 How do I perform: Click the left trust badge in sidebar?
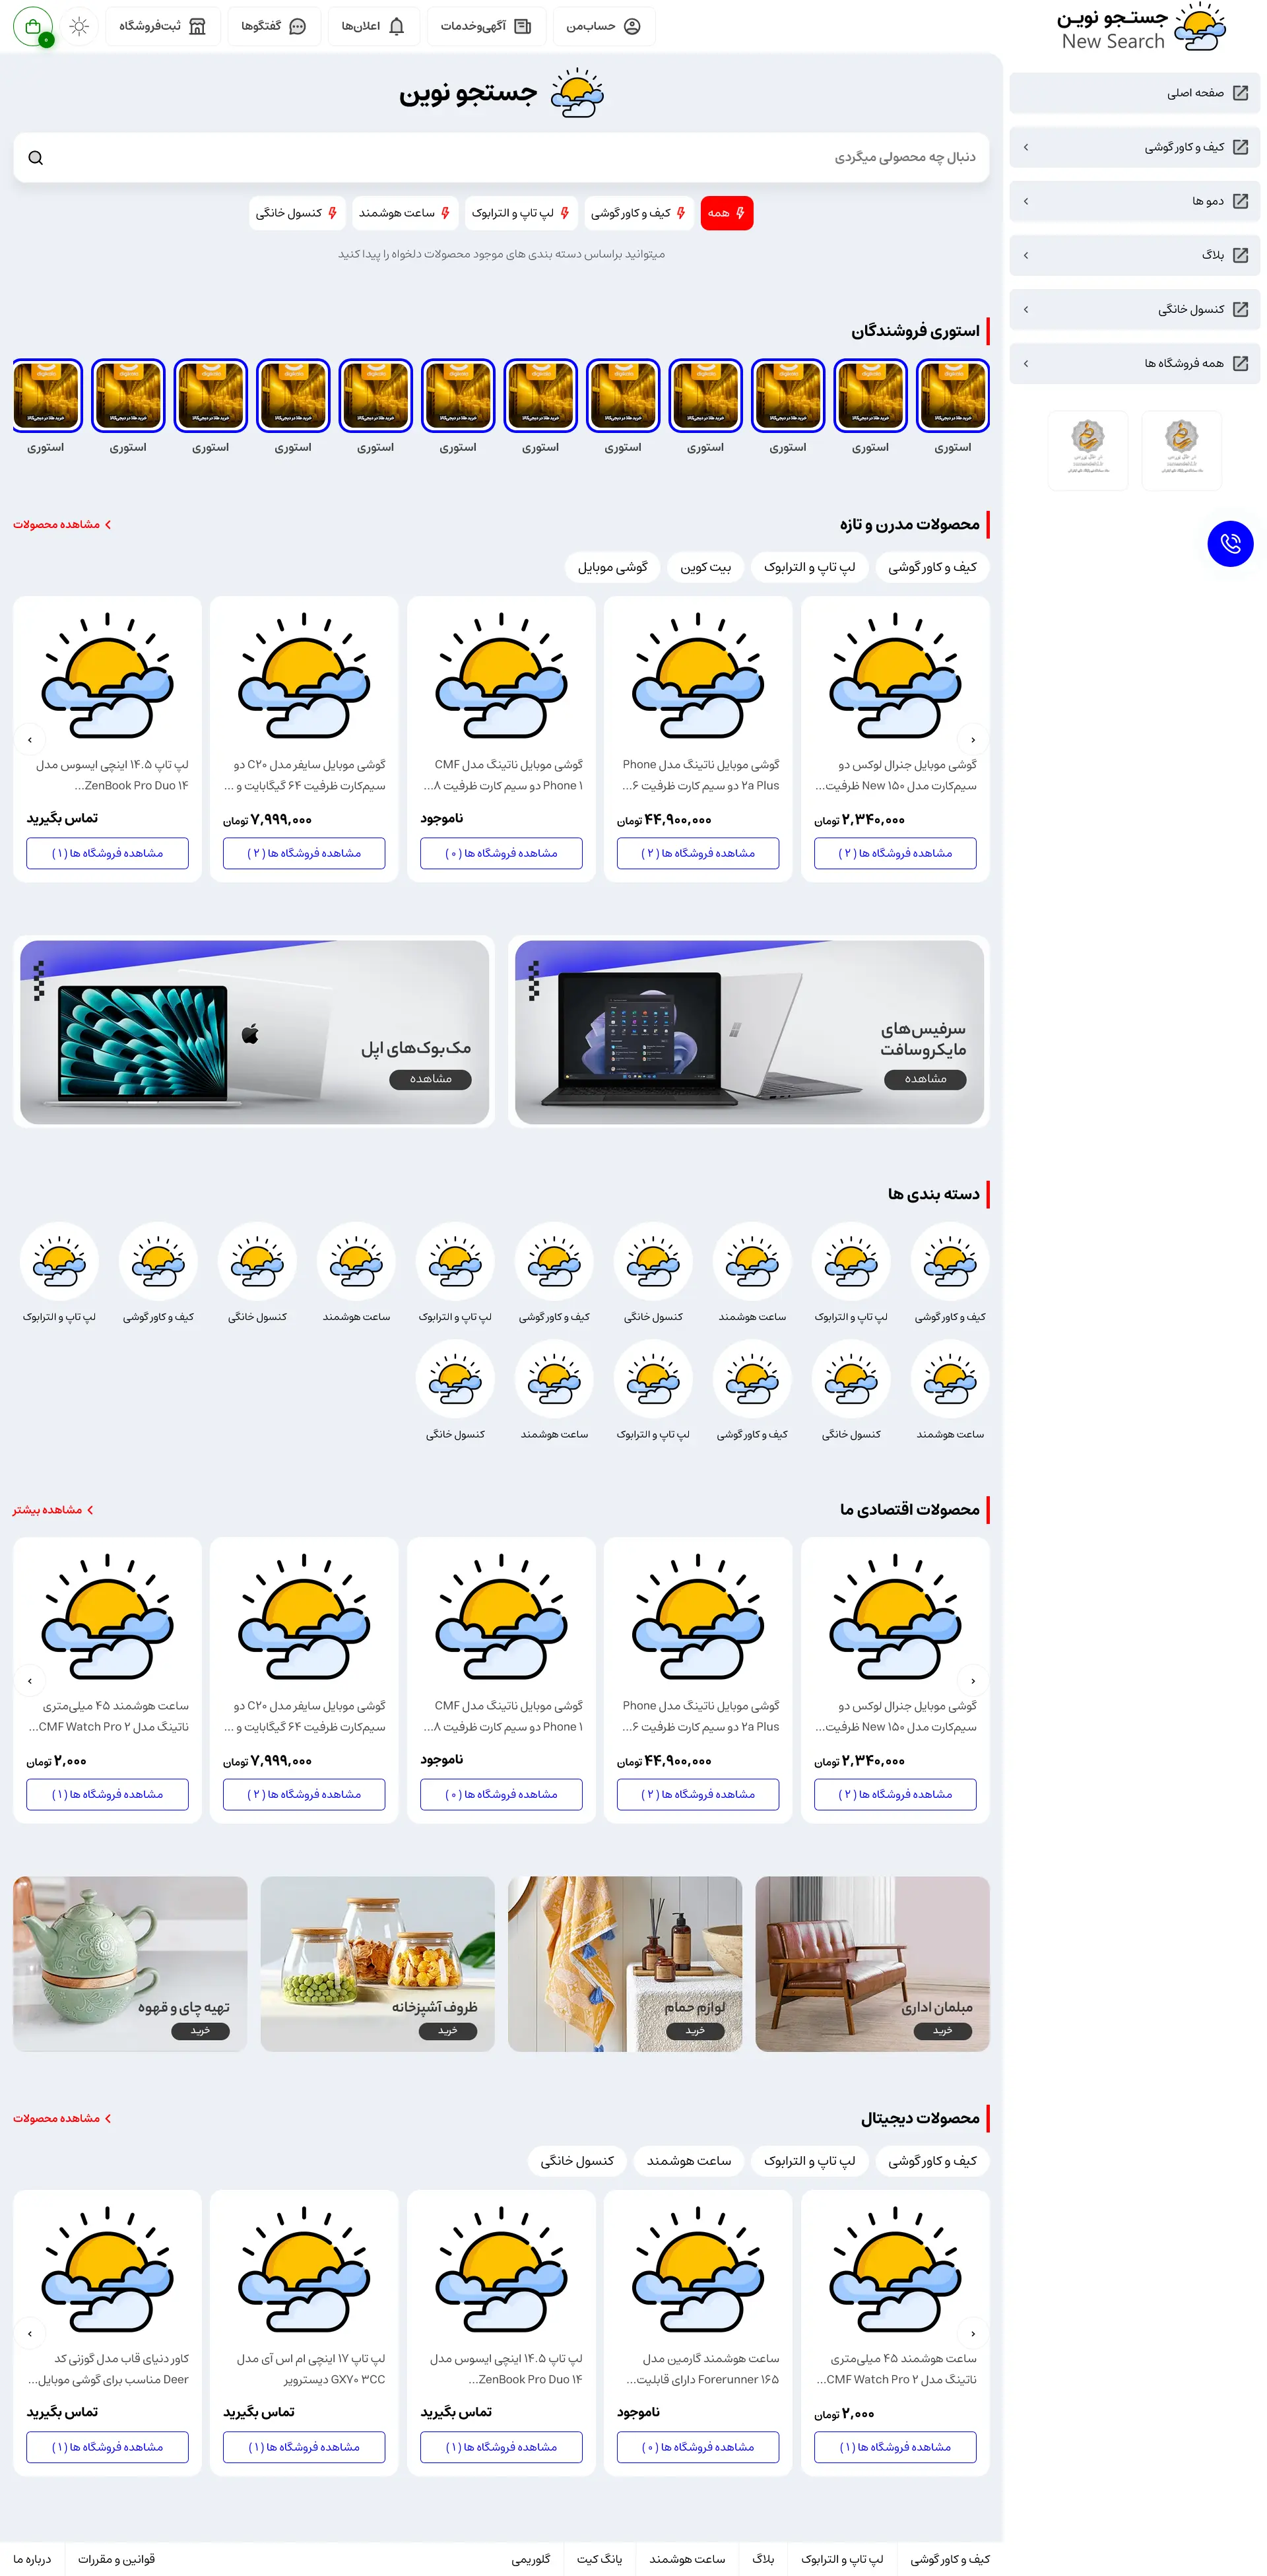pos(1088,450)
